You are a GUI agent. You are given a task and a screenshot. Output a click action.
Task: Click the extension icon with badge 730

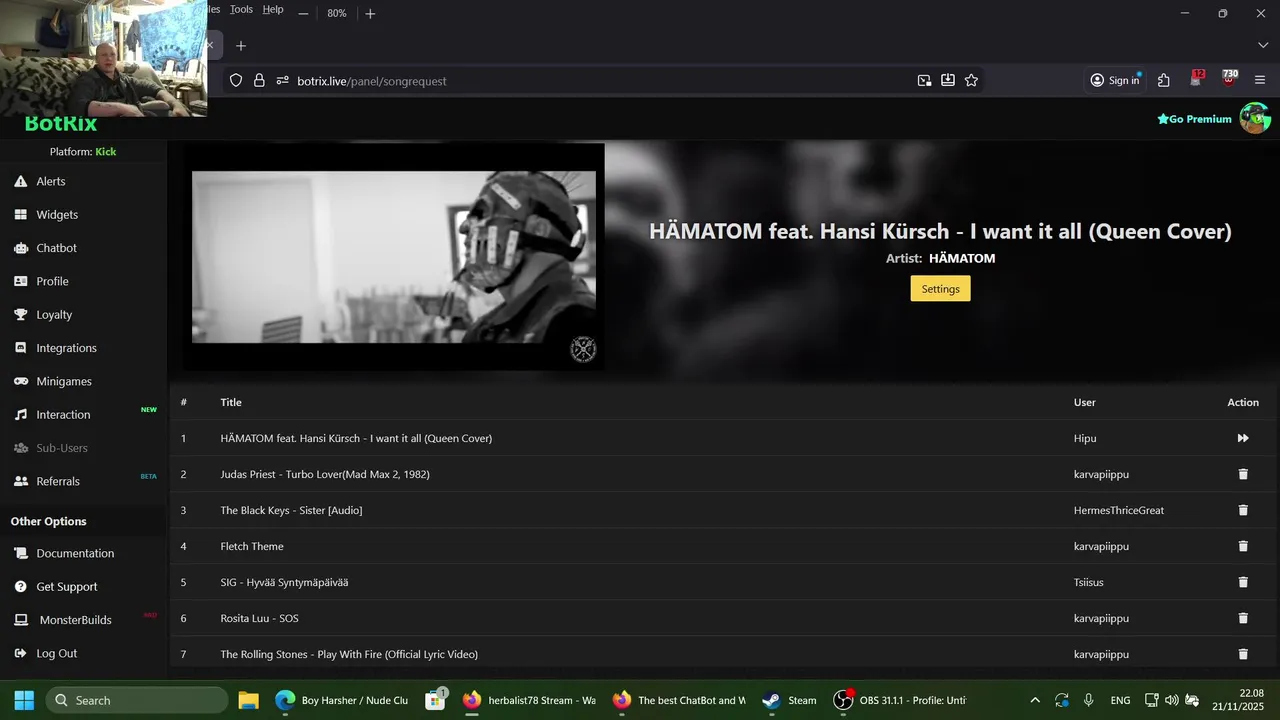(1229, 79)
